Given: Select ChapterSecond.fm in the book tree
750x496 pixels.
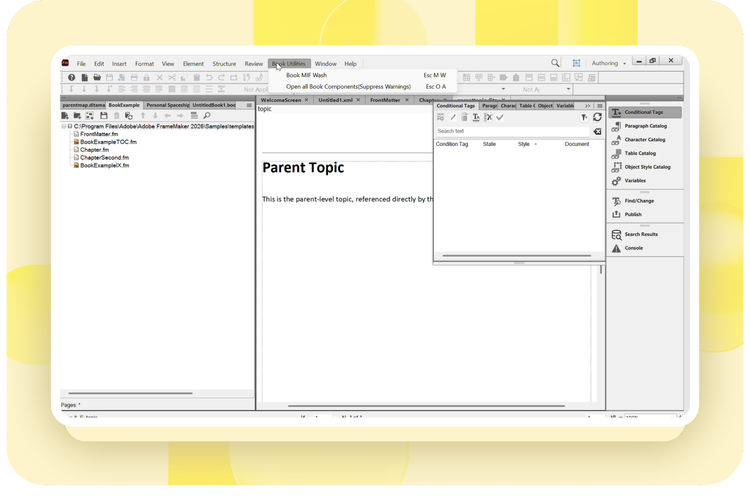Looking at the screenshot, I should click(104, 157).
